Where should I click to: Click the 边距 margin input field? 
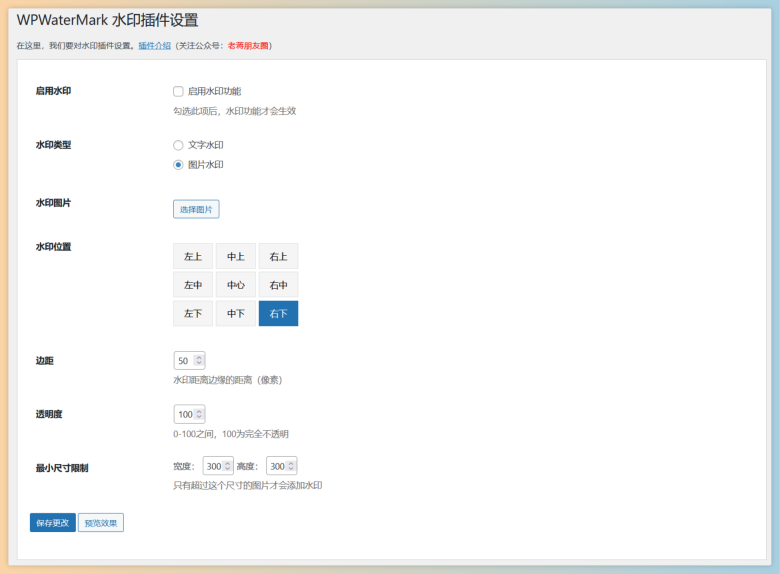point(189,361)
